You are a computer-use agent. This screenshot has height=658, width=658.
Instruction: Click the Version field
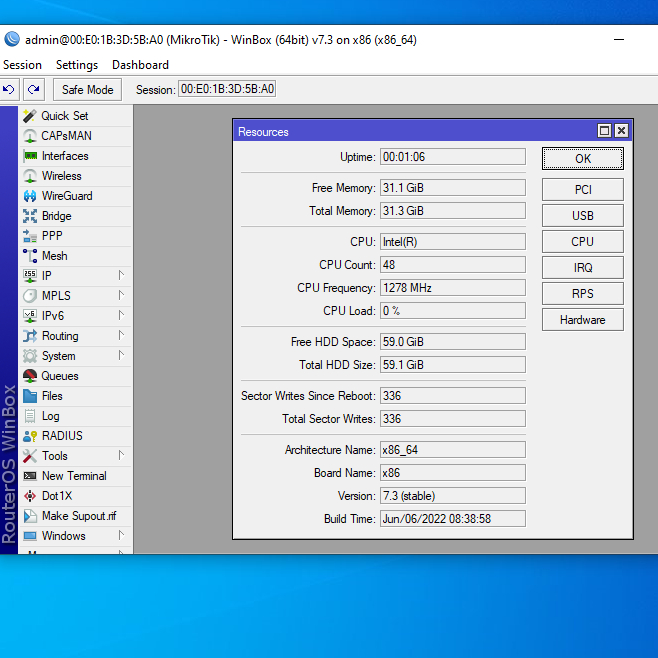453,496
